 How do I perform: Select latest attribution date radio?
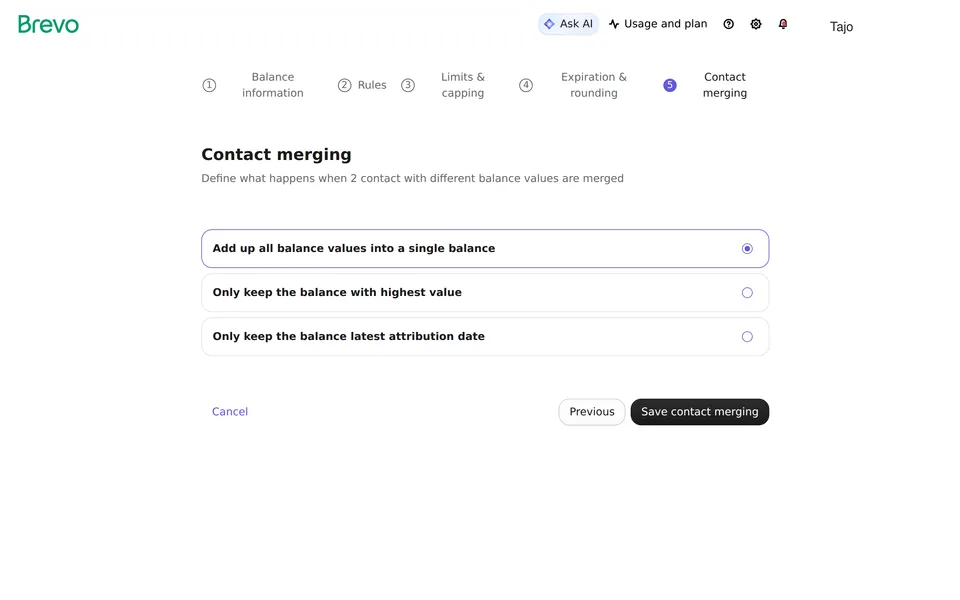click(747, 337)
